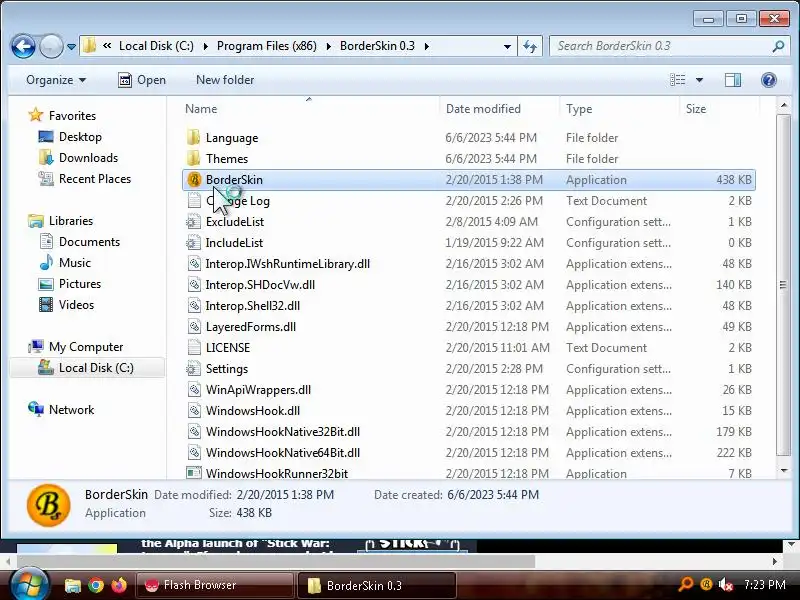
Task: Refresh the BorderSkin 0.3 folder view
Action: pyautogui.click(x=530, y=46)
